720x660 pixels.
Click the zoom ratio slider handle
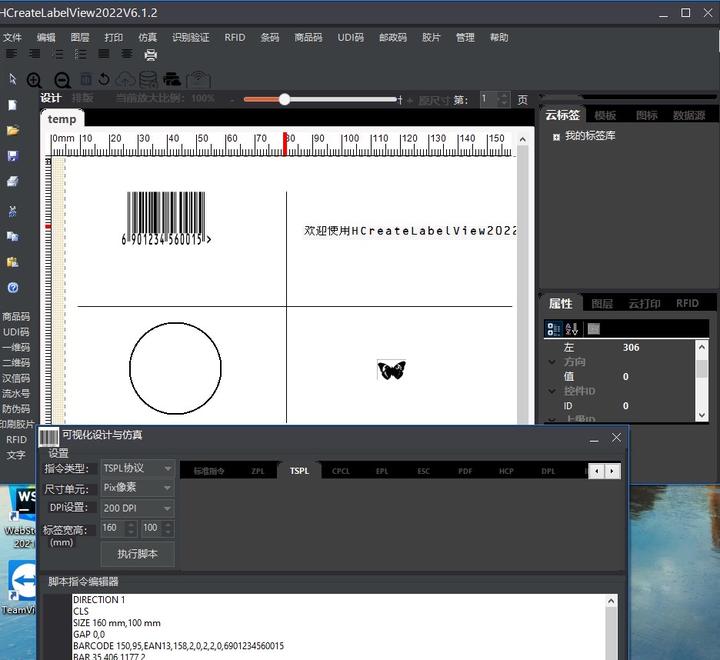(x=285, y=99)
